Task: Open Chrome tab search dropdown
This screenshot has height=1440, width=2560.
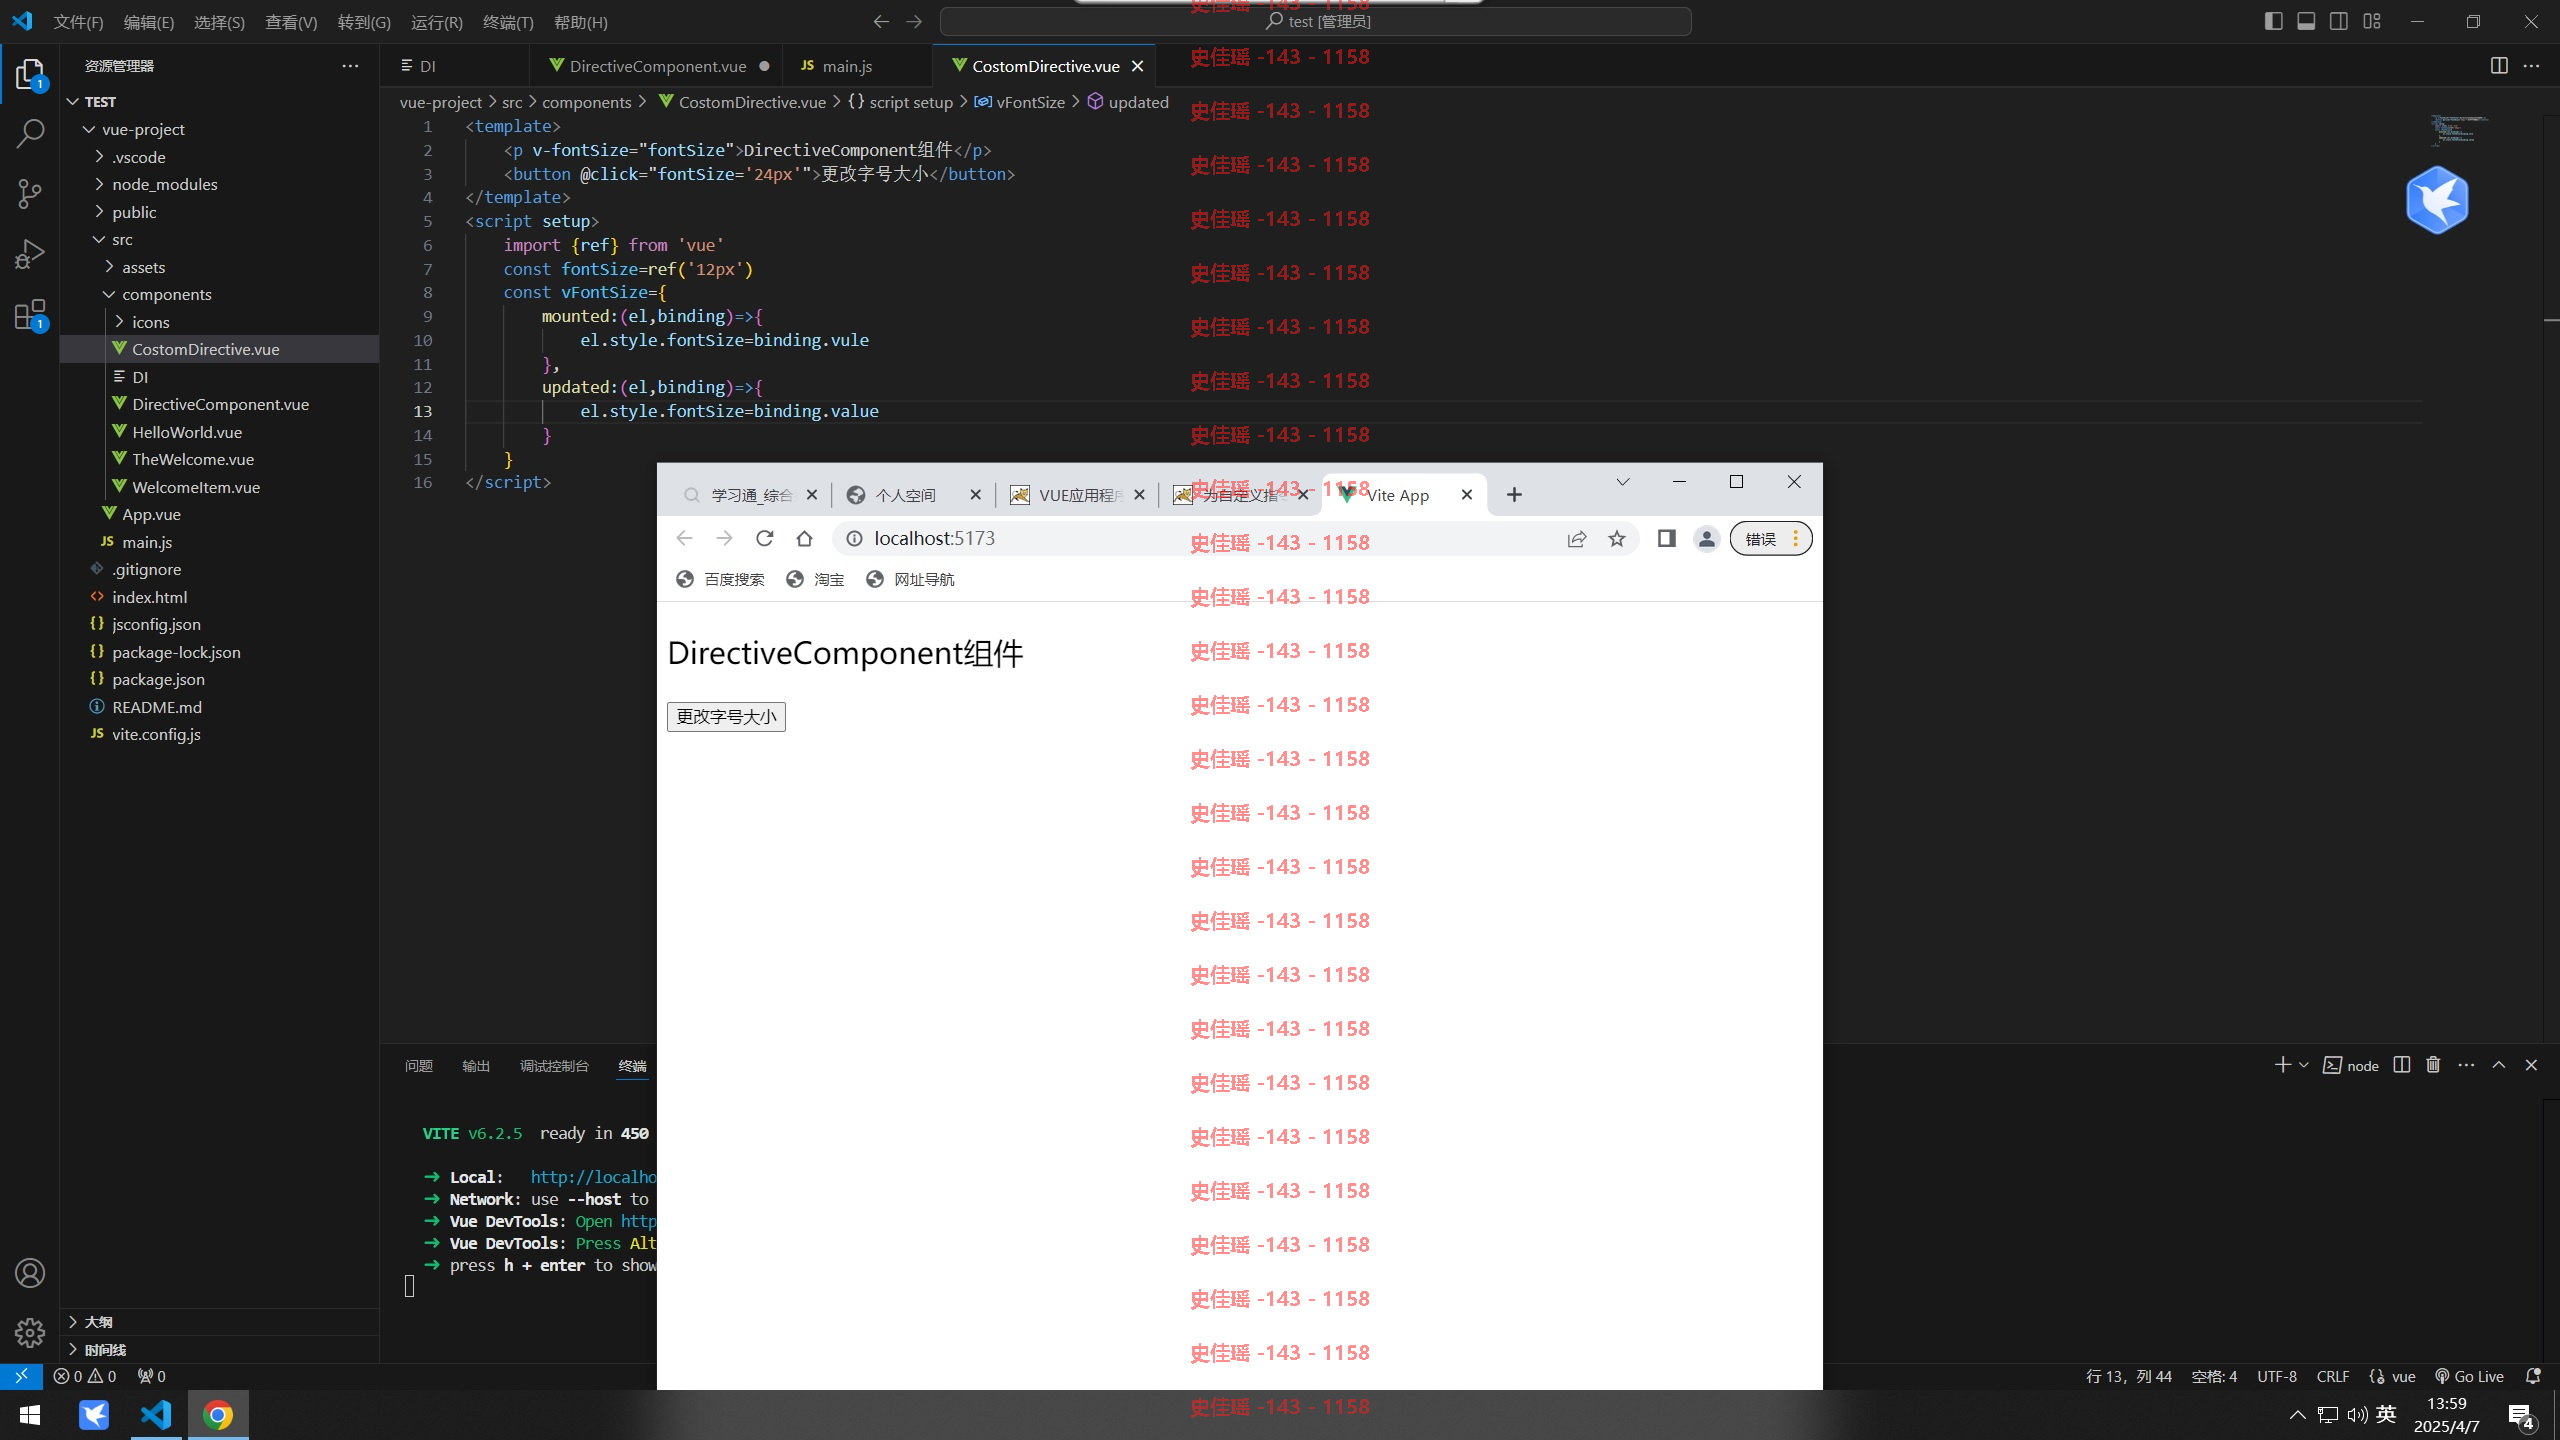Action: tap(1623, 482)
